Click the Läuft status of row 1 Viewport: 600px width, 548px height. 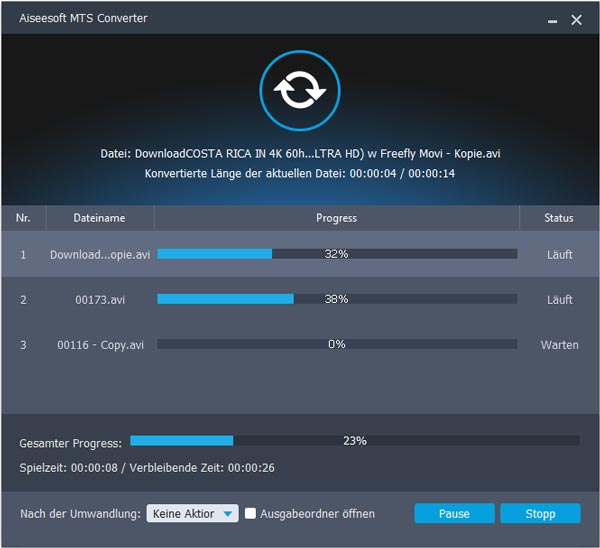click(x=559, y=254)
